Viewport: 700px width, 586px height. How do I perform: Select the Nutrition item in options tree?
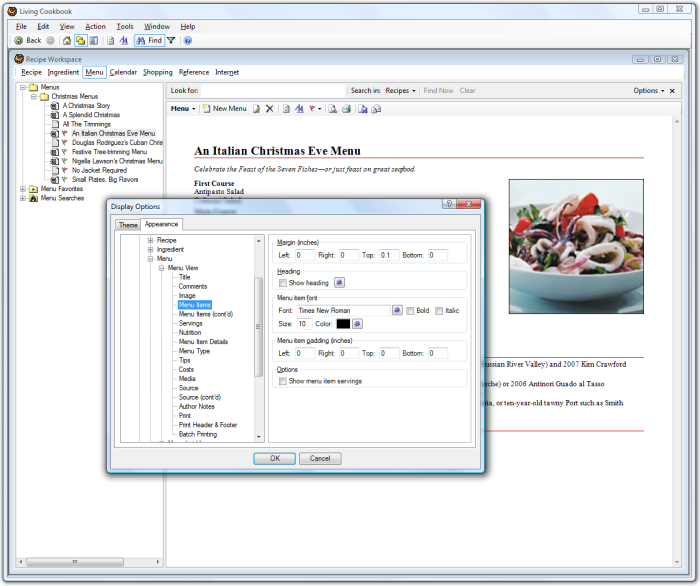click(x=190, y=332)
